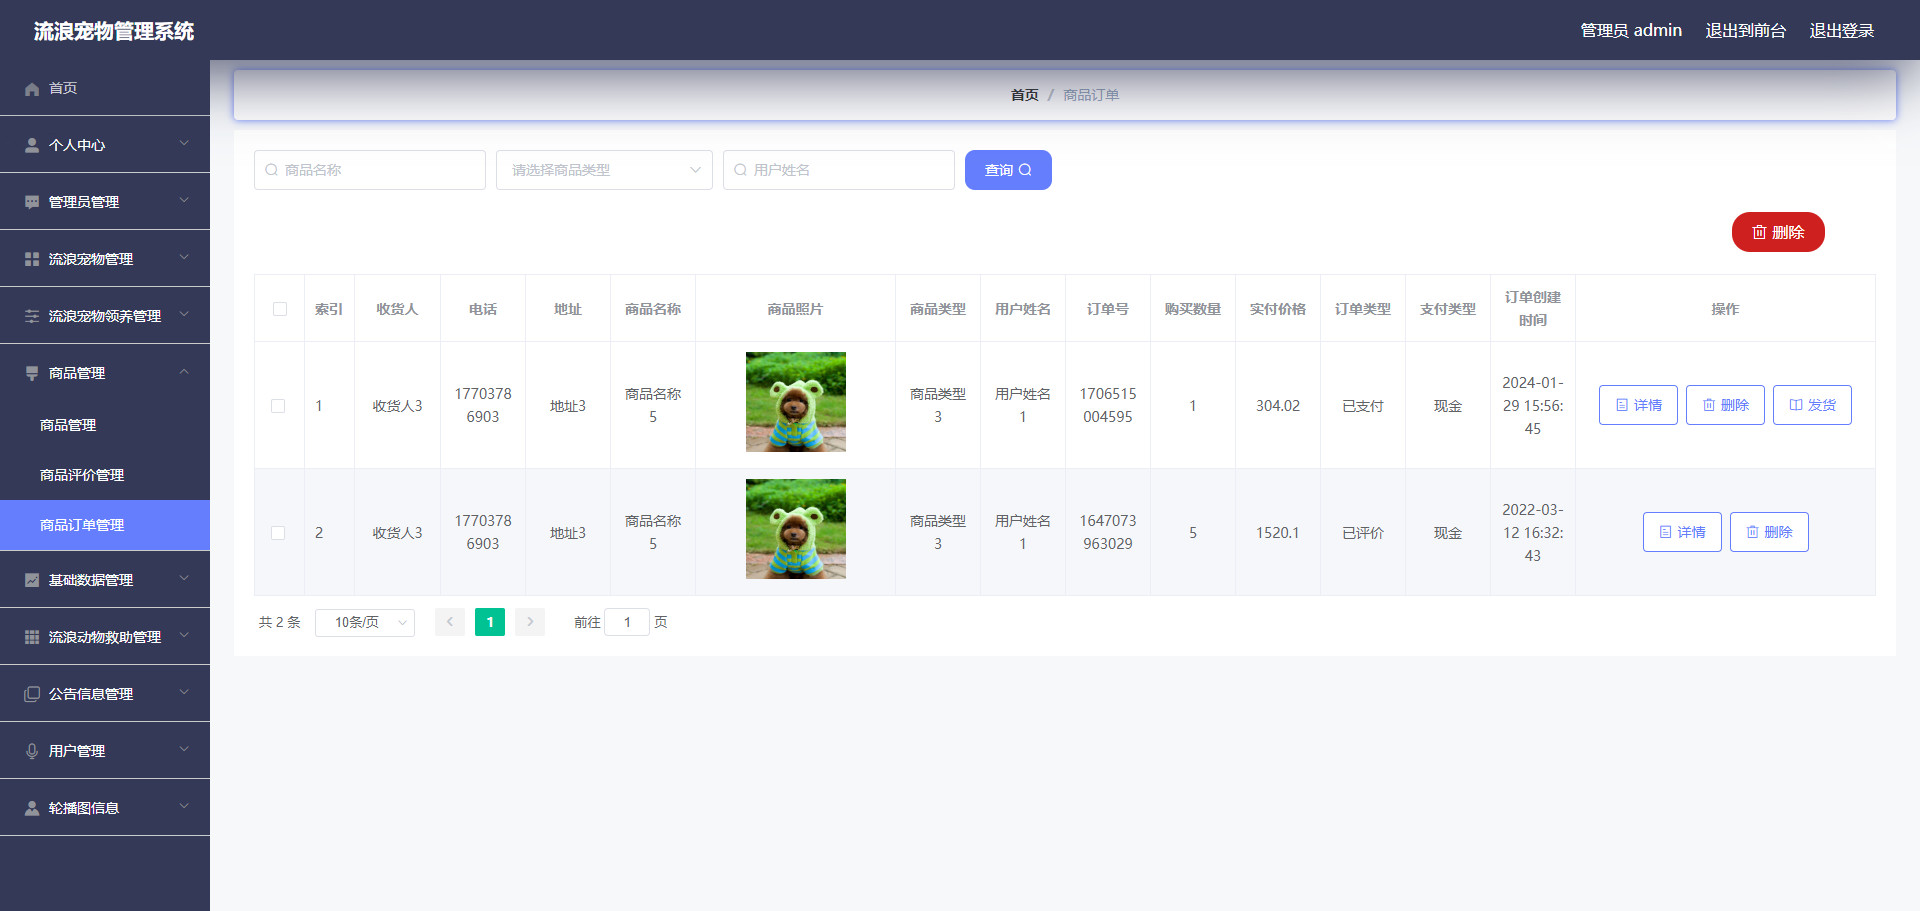Screen dimensions: 1920x911
Task: Collapse the 商品管理 menu chevron
Action: [x=184, y=371]
